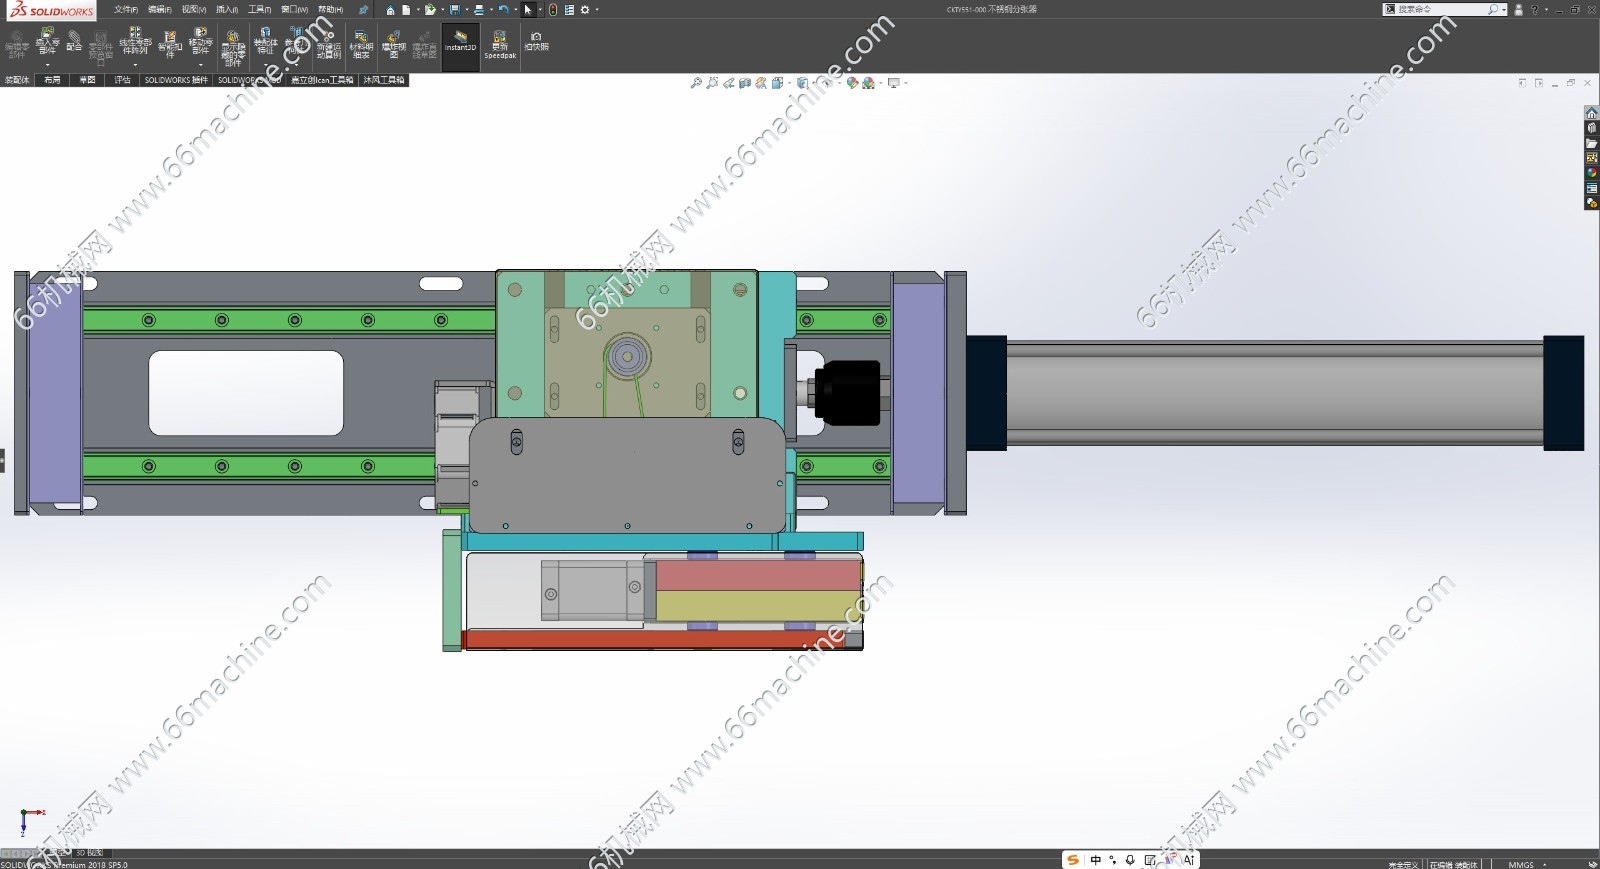Click the Rebuild traffic light icon
Image resolution: width=1600 pixels, height=869 pixels.
click(x=553, y=10)
